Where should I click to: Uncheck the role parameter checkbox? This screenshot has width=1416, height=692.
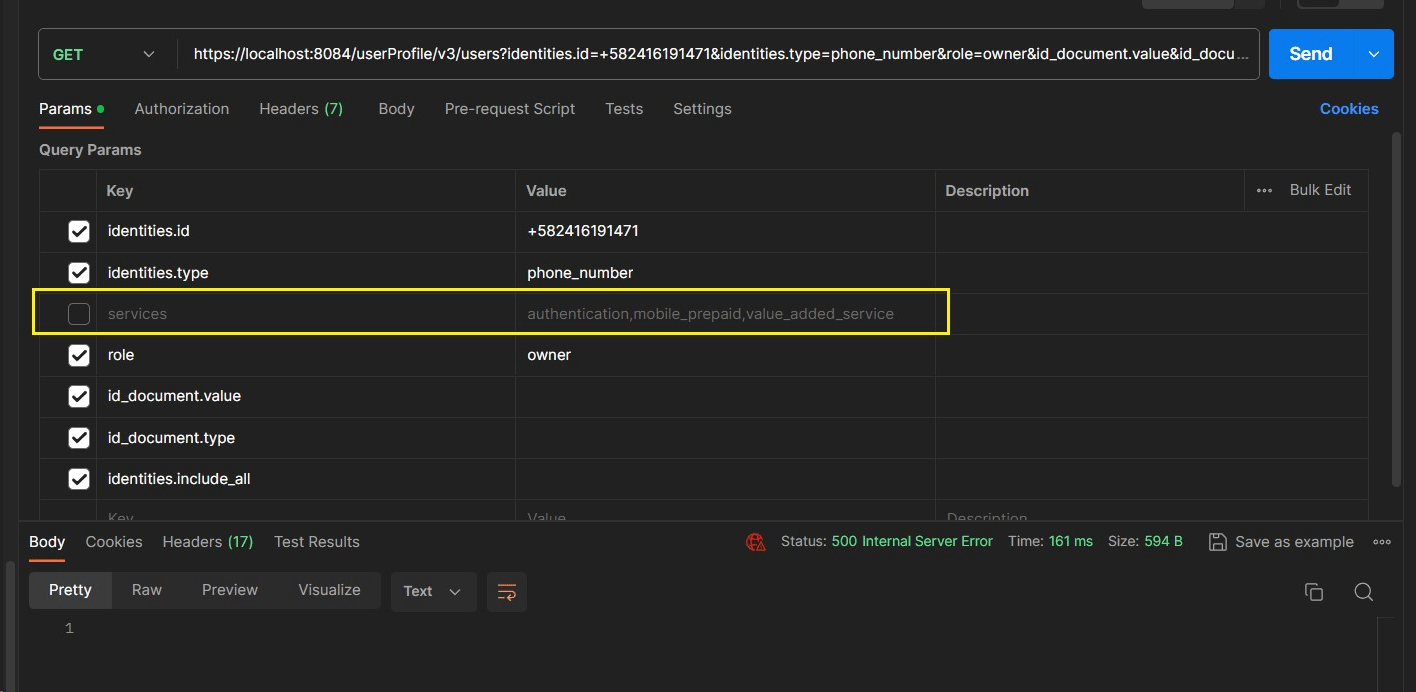point(79,355)
